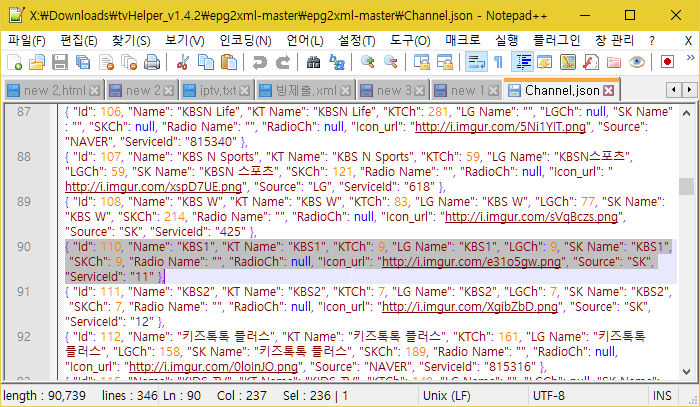700x407 pixels.
Task: Open the user-defined language dialog icon
Action: pyautogui.click(x=545, y=62)
